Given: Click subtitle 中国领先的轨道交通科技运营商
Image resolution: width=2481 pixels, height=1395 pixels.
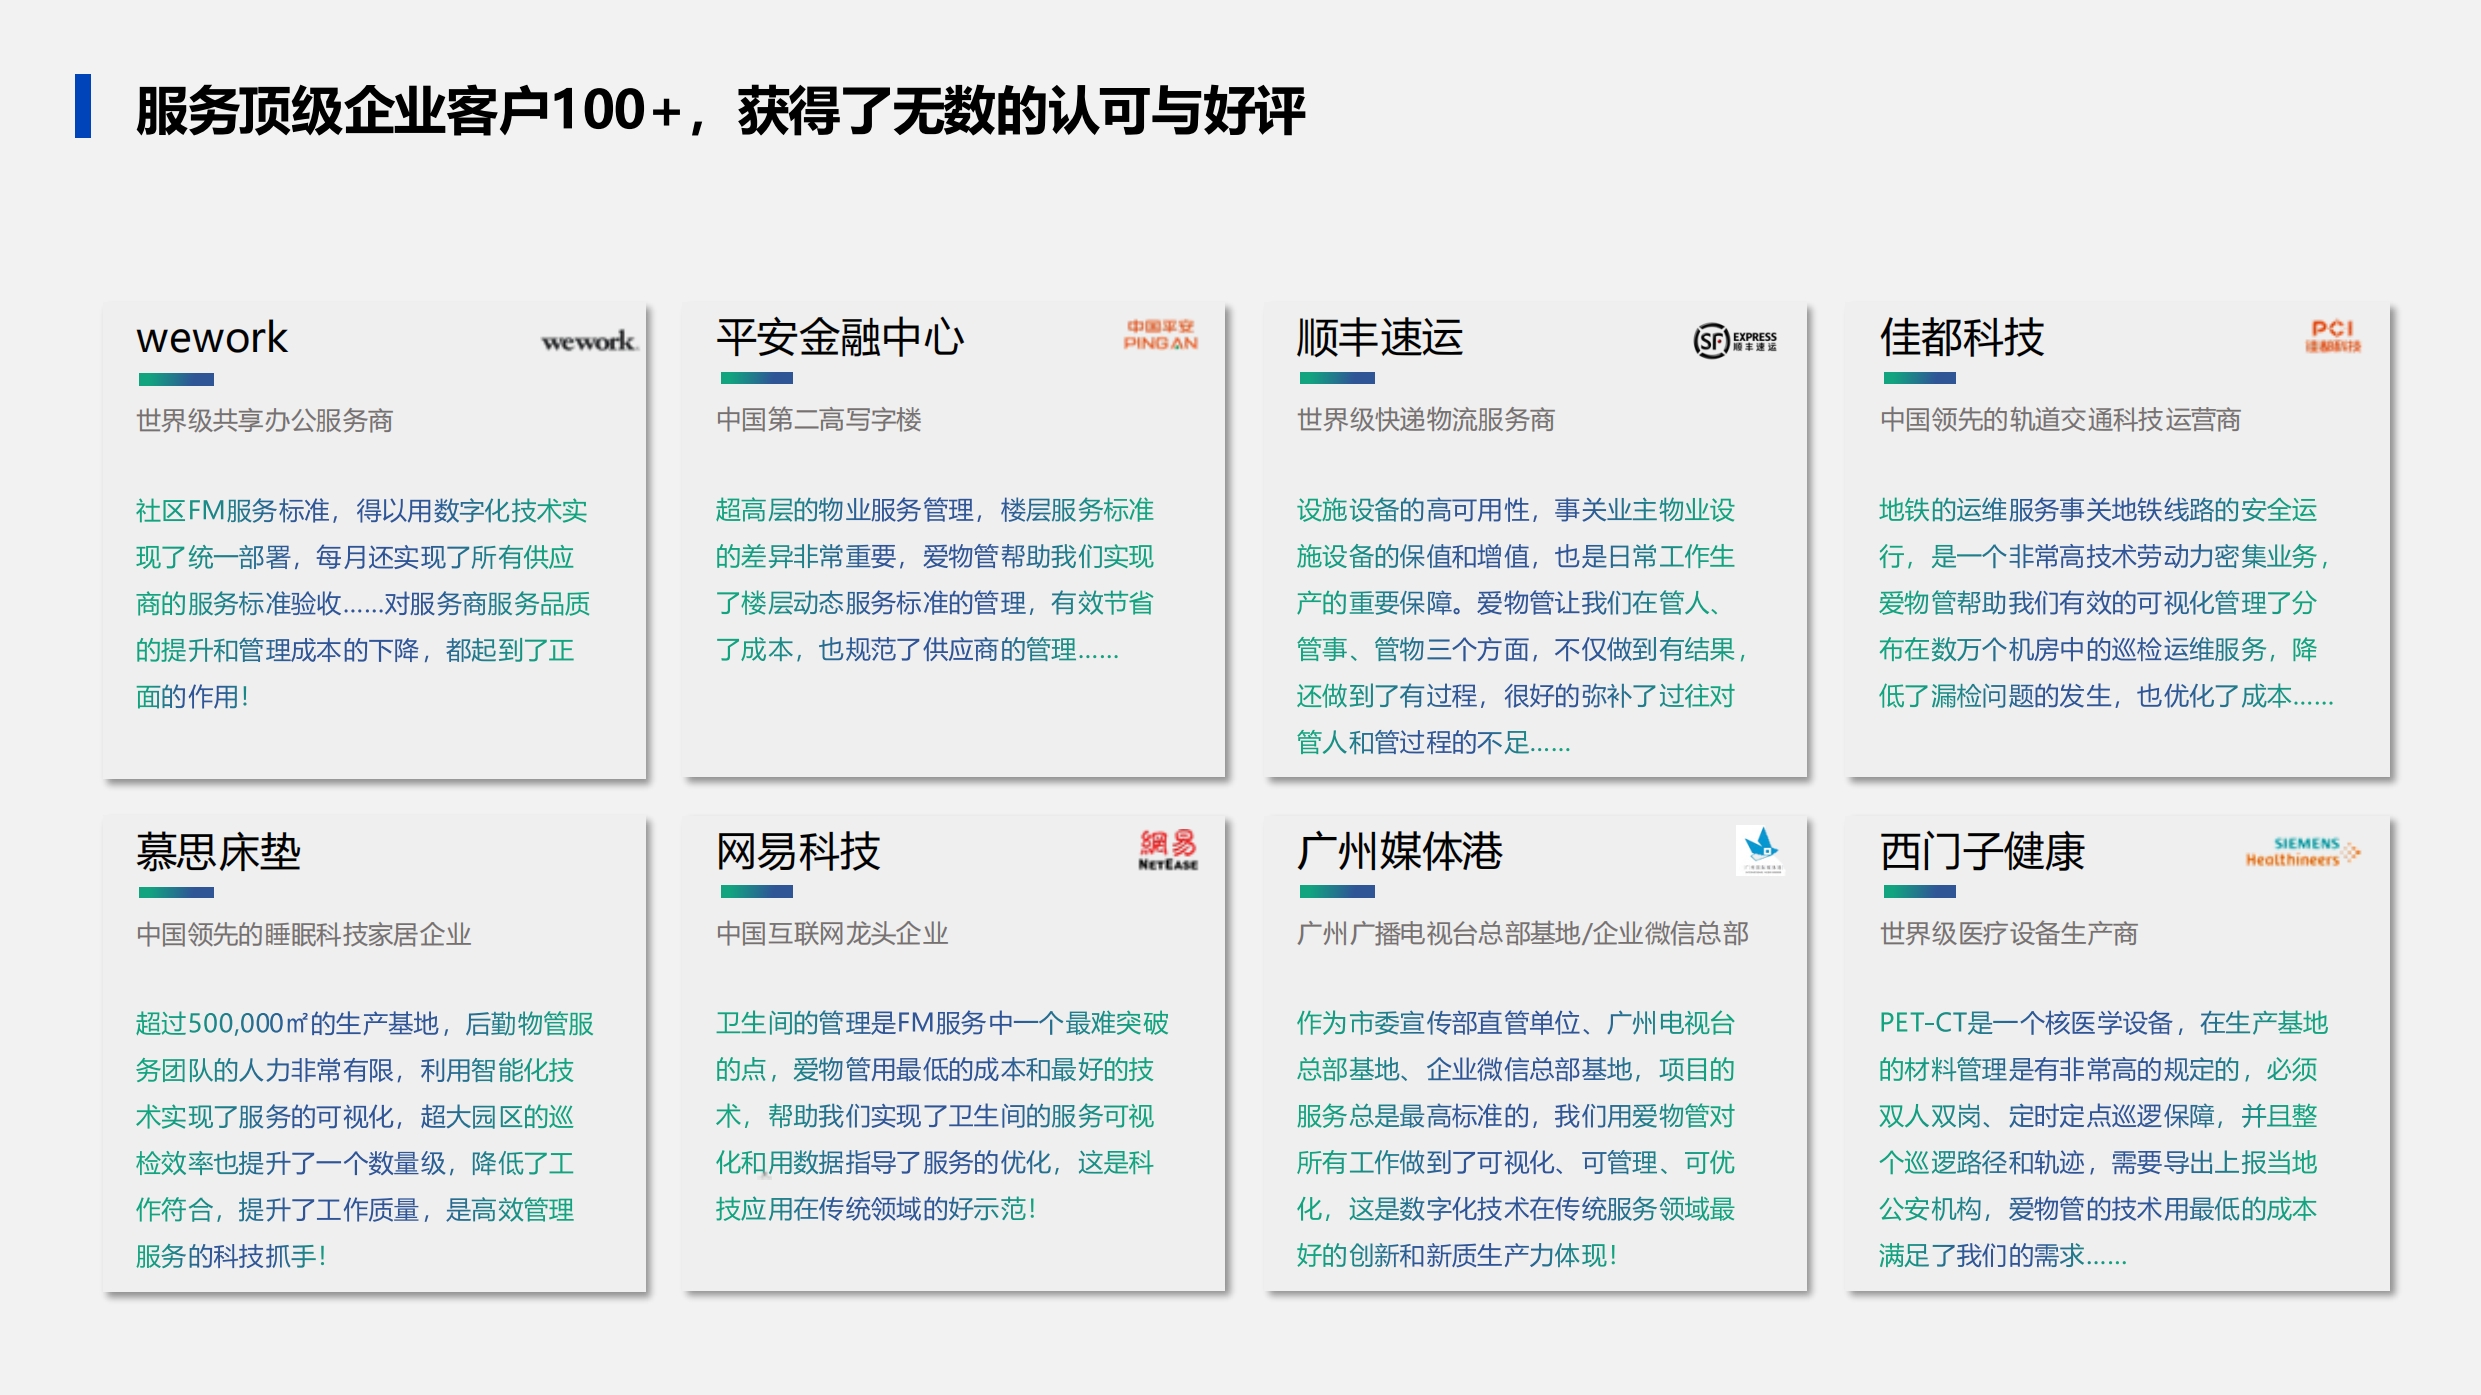Looking at the screenshot, I should point(2060,420).
